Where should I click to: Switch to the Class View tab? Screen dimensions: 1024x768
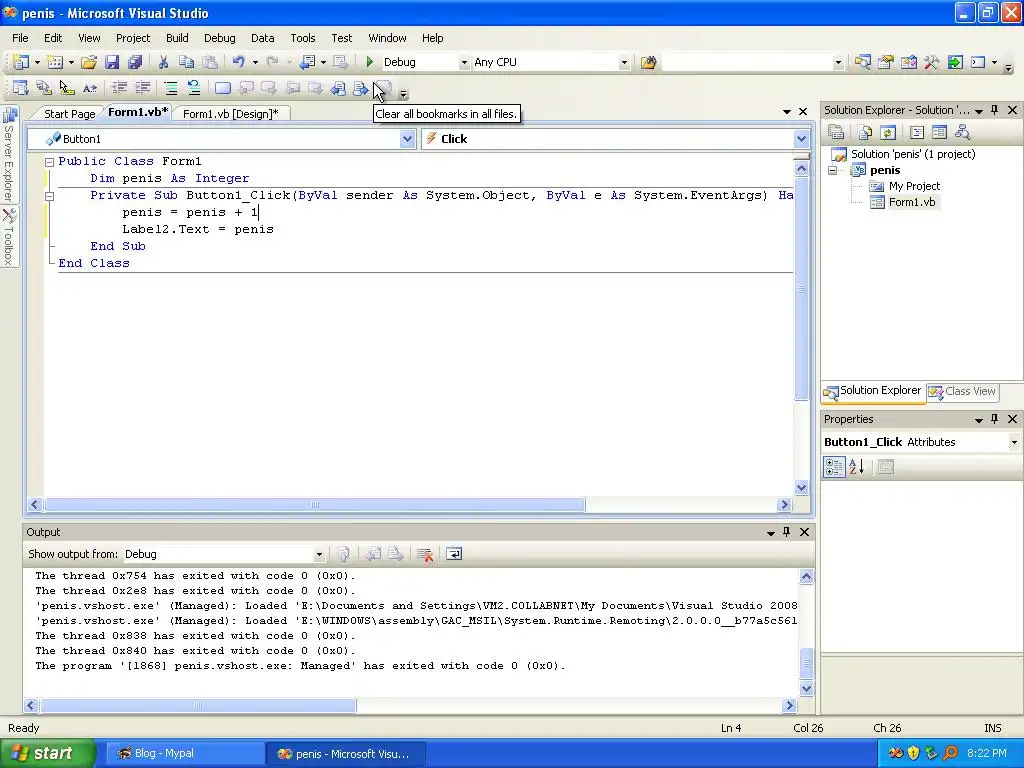pyautogui.click(x=963, y=391)
